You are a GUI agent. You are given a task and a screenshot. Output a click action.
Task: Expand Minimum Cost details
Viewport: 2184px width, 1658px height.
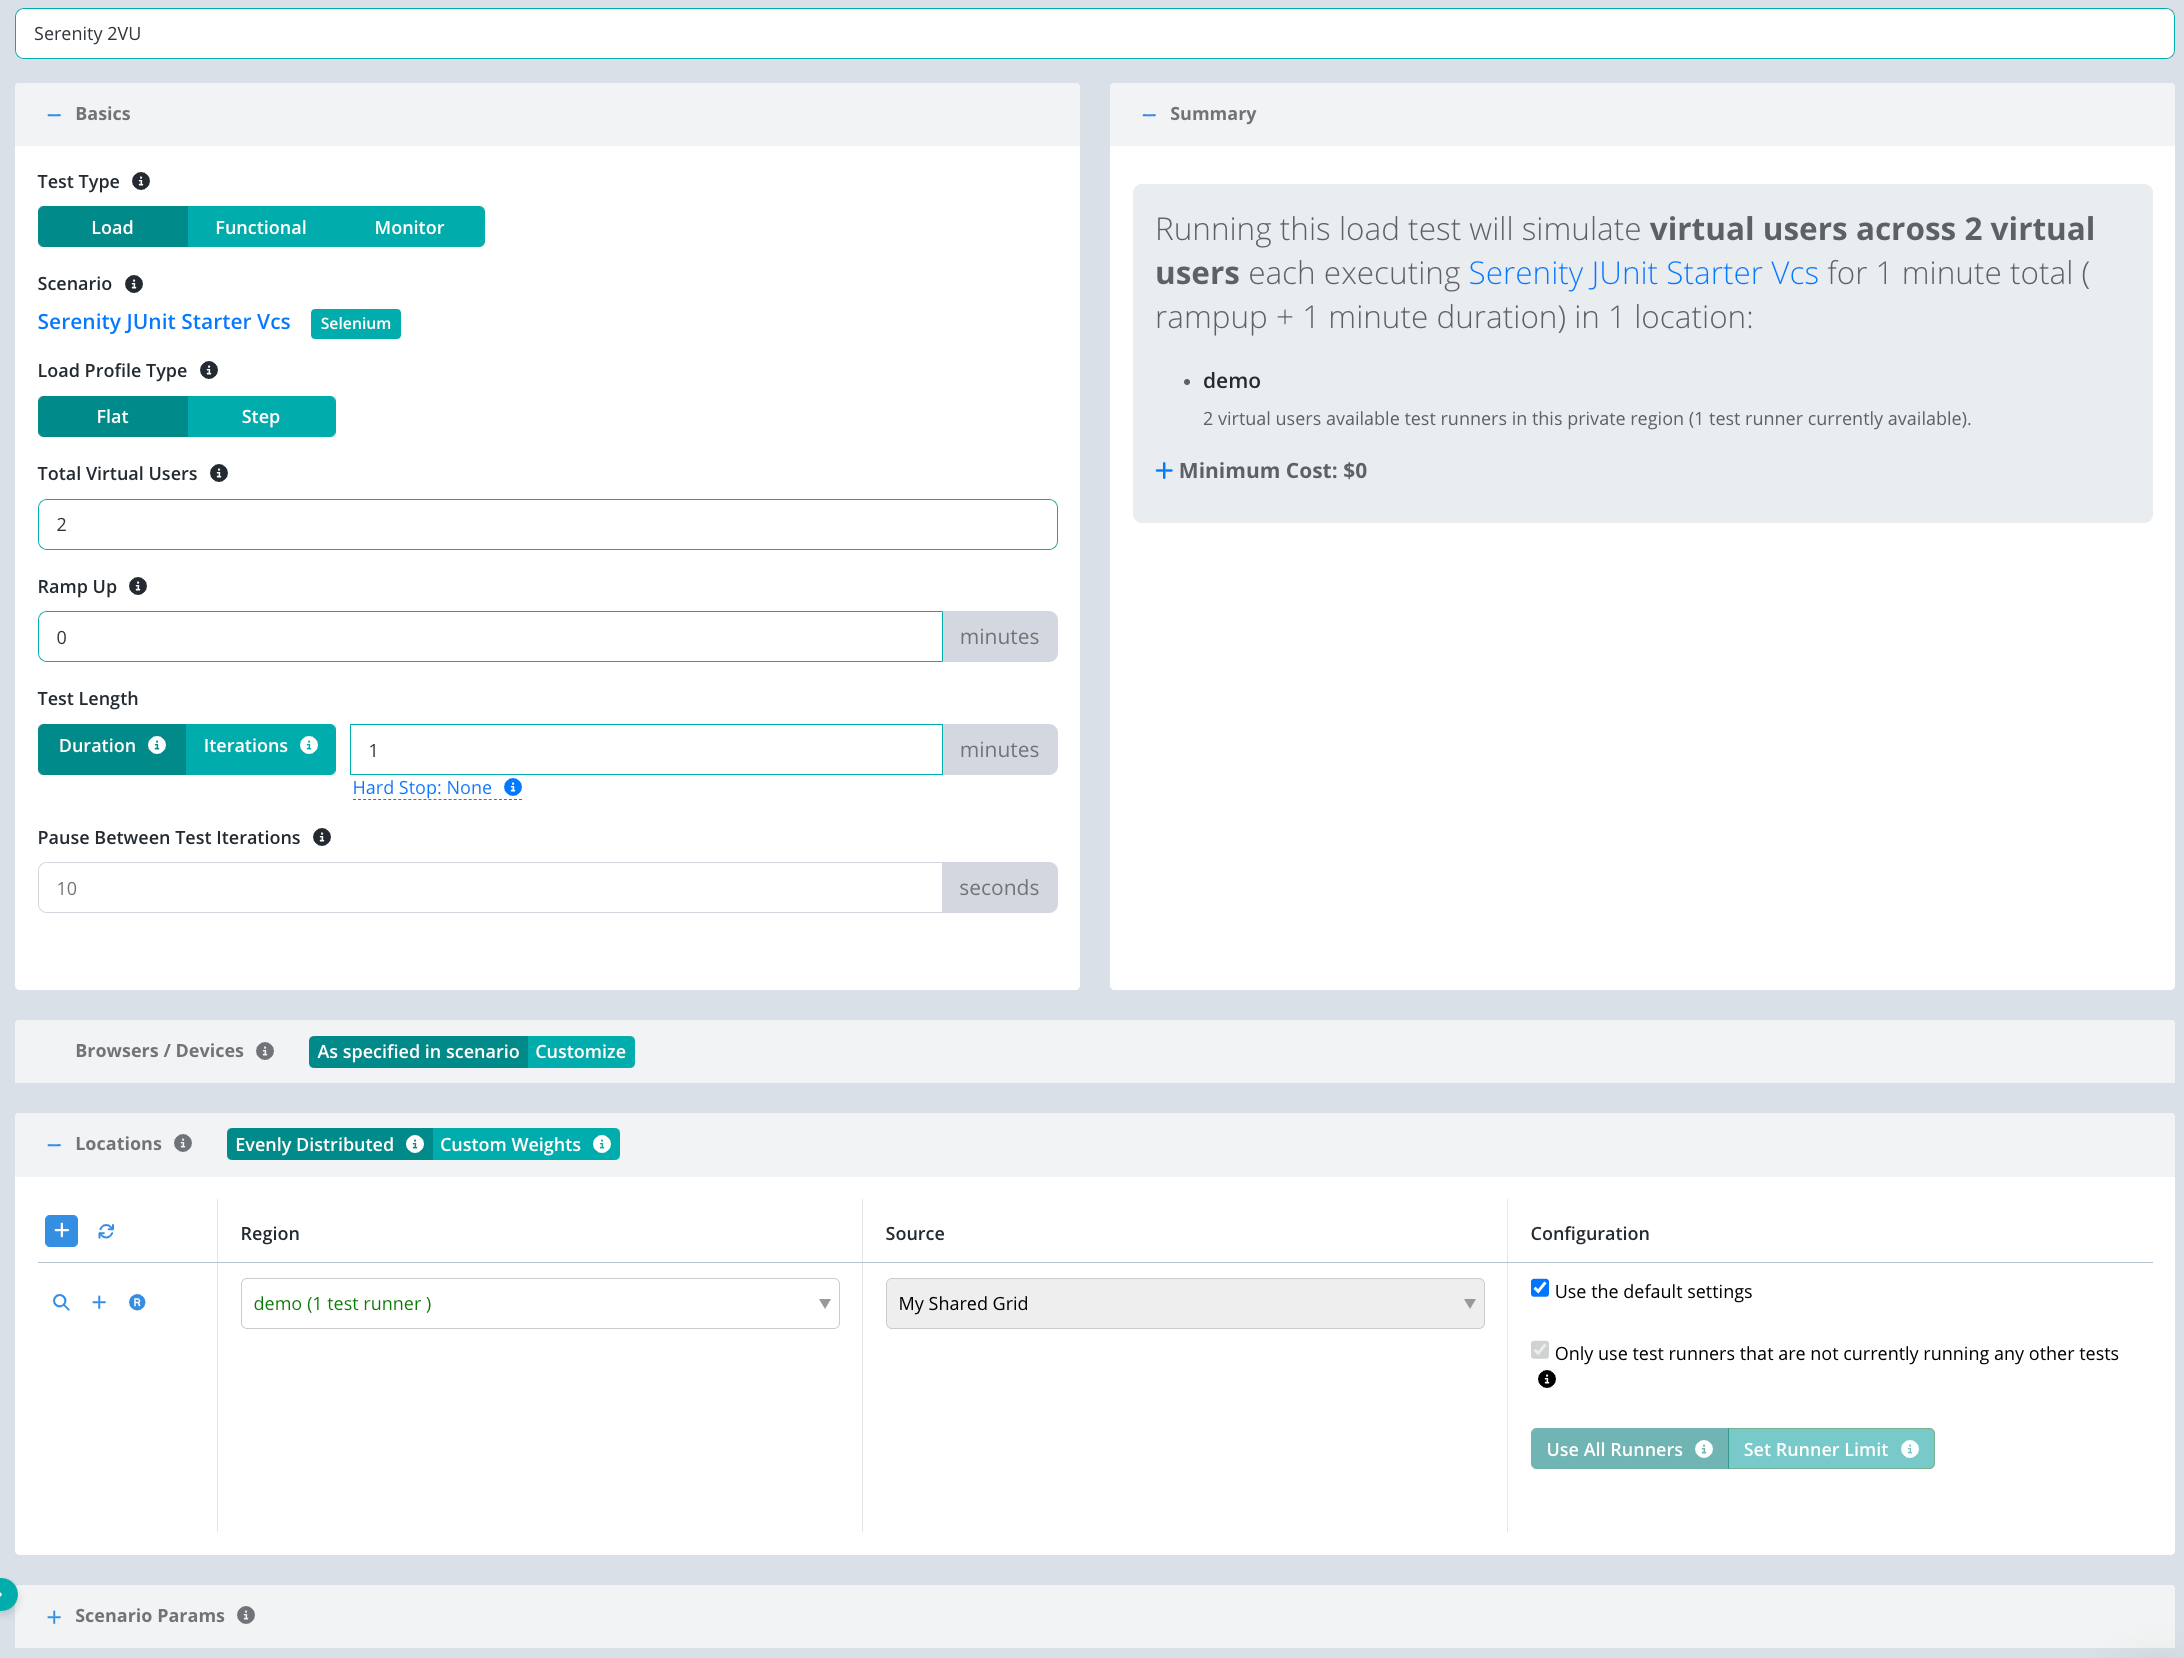point(1163,470)
